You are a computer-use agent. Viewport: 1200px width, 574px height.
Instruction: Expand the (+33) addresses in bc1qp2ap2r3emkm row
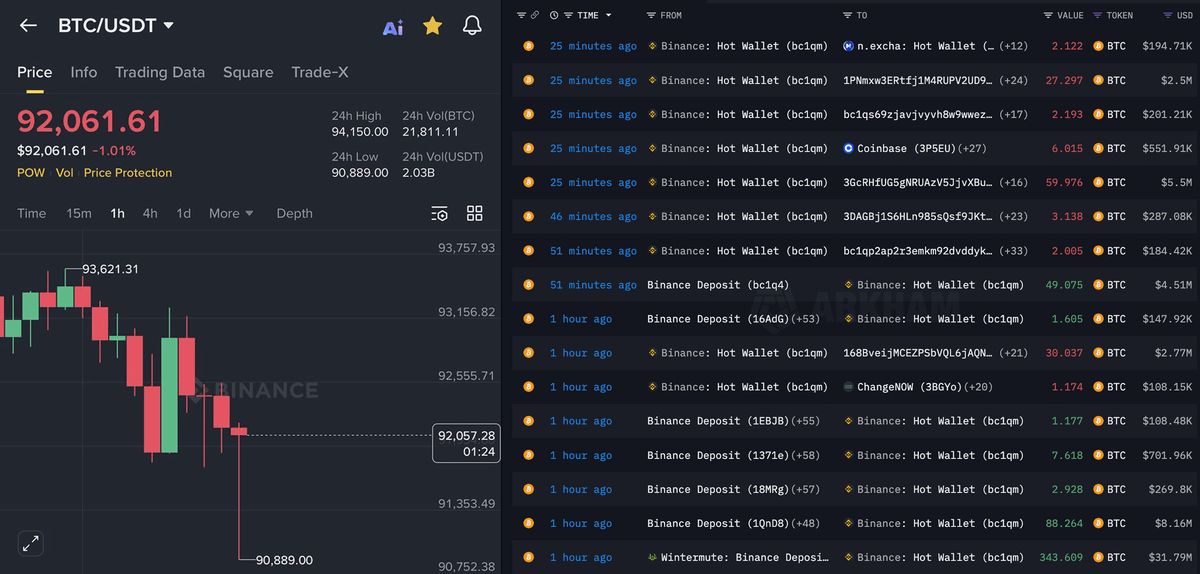(1013, 251)
